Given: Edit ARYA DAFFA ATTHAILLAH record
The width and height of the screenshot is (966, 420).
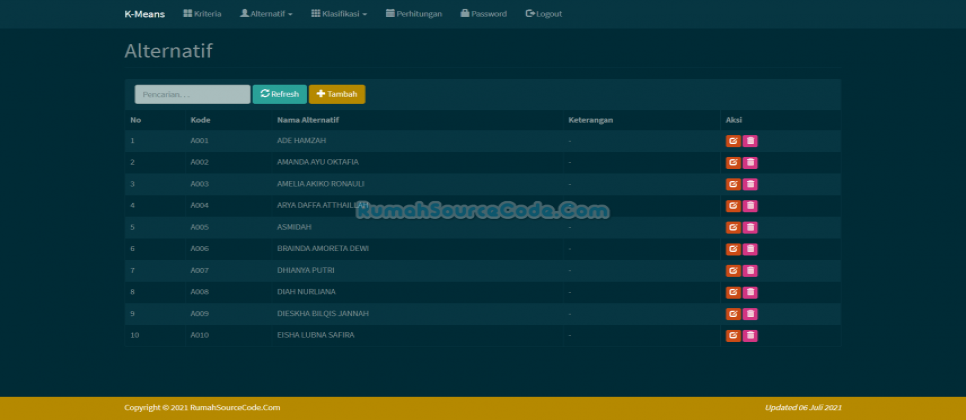Looking at the screenshot, I should (x=733, y=206).
